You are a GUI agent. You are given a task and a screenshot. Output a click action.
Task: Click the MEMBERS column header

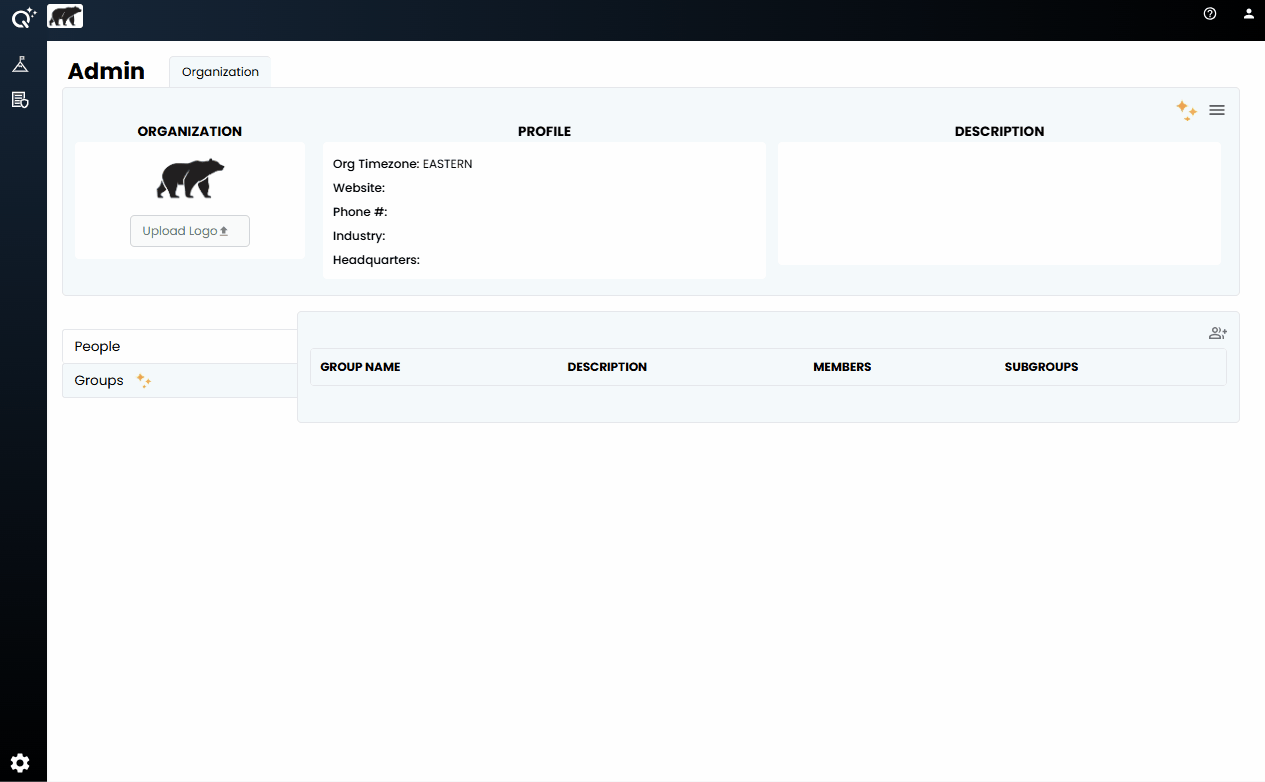tap(842, 367)
